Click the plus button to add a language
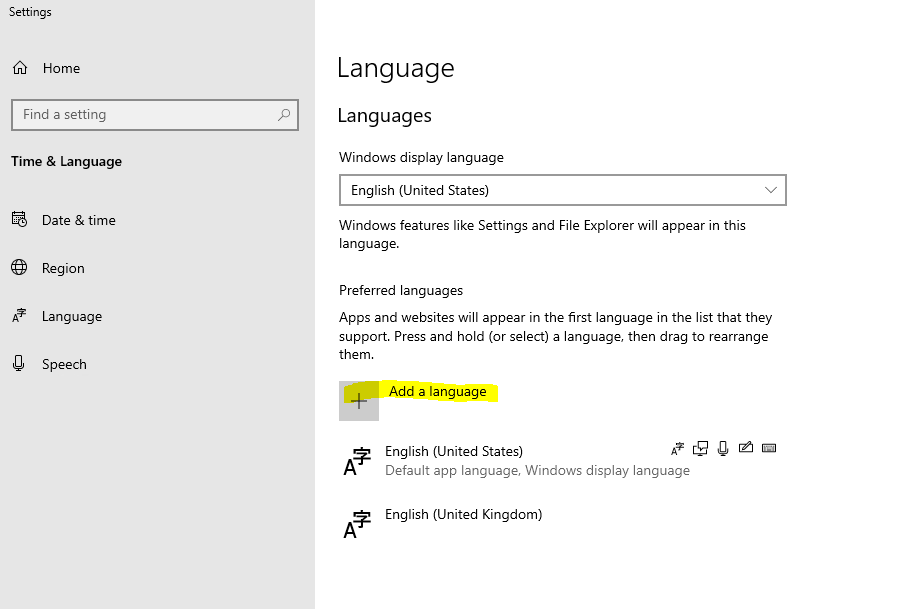 click(x=359, y=401)
